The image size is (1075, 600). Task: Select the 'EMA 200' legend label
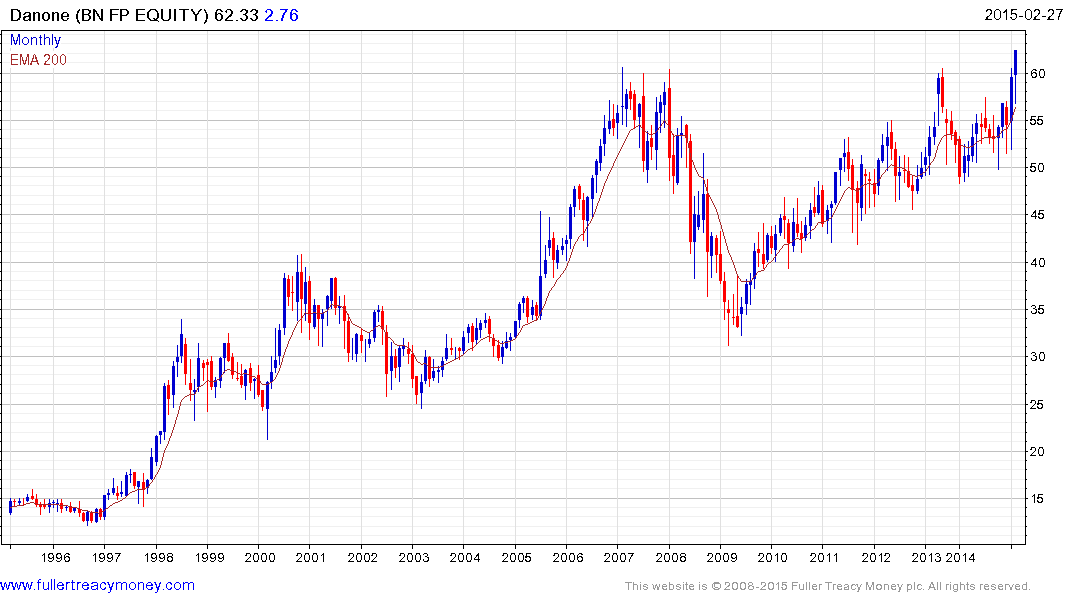[38, 60]
